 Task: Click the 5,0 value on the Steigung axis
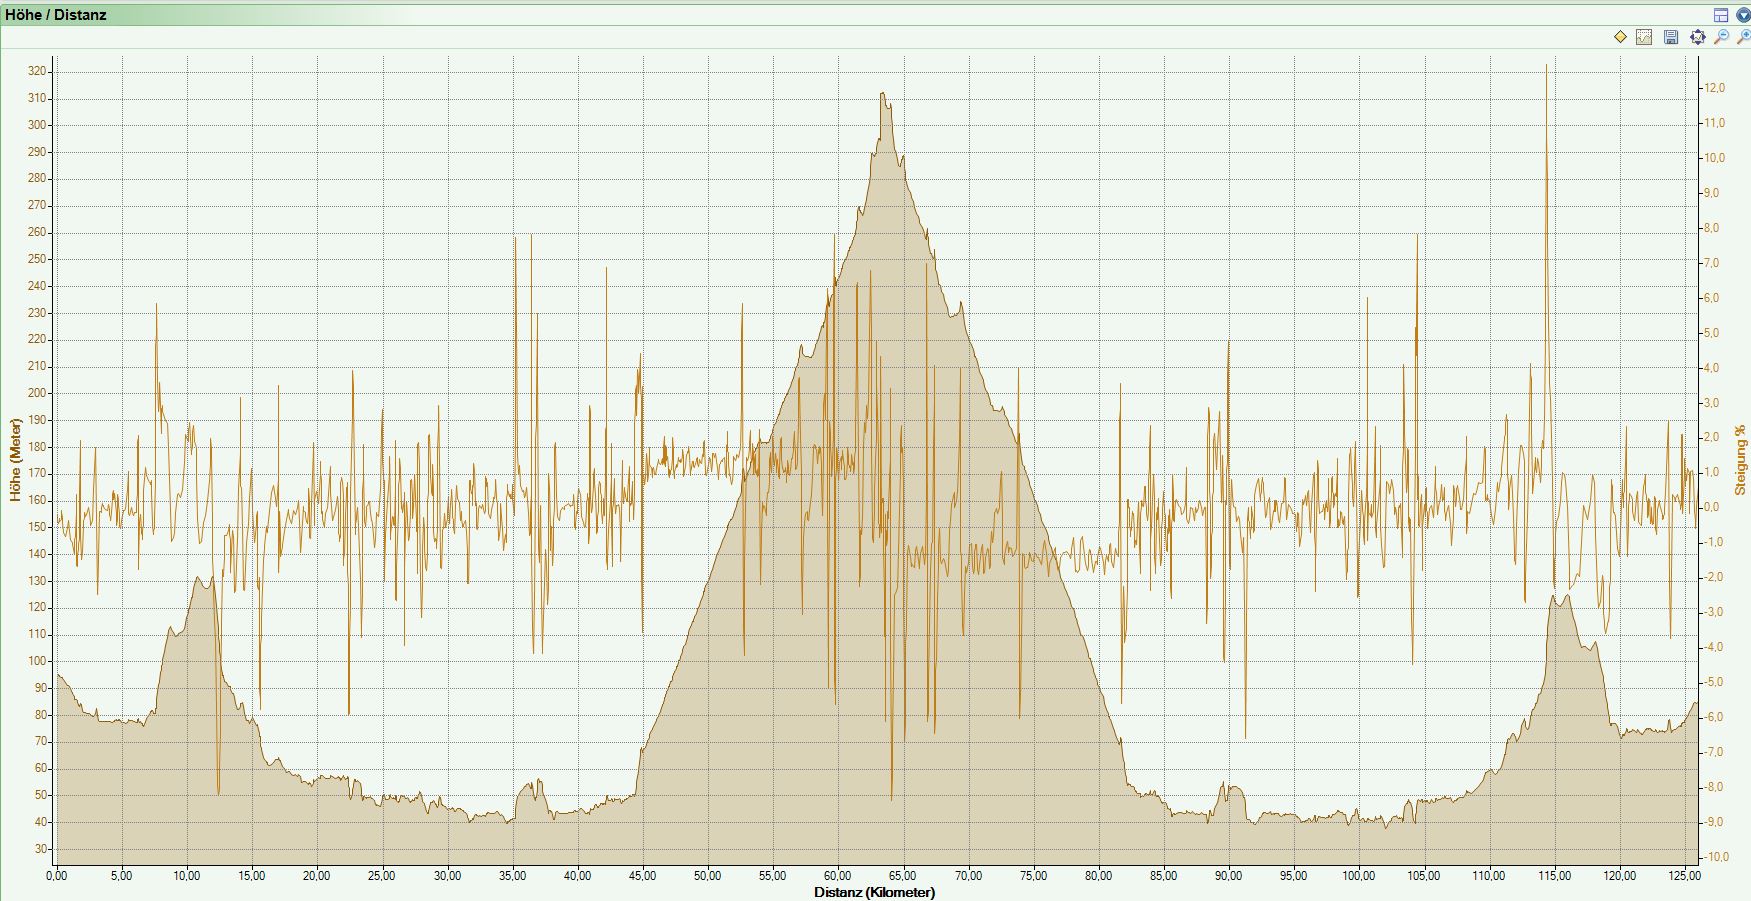(1712, 333)
